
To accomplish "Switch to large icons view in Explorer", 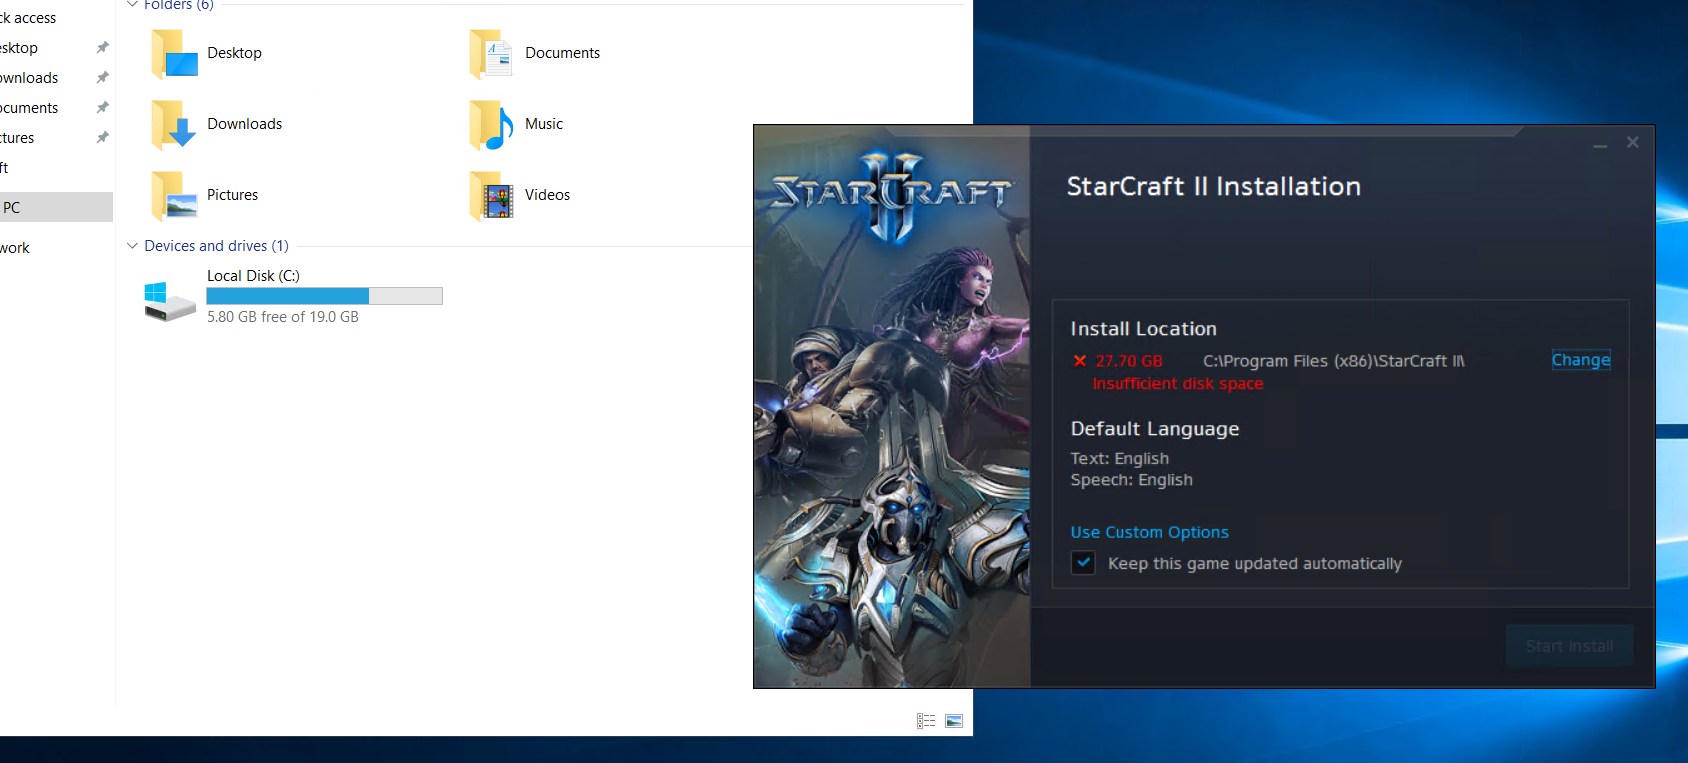I will (x=954, y=721).
